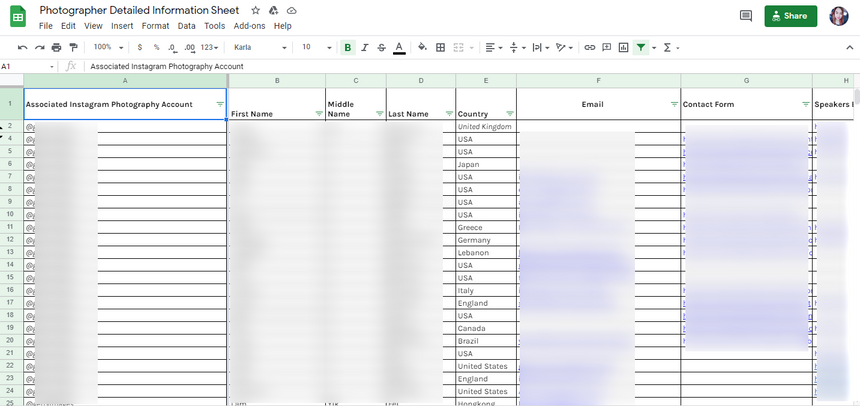Toggle strikethrough formatting
This screenshot has width=860, height=406.
pyautogui.click(x=382, y=47)
